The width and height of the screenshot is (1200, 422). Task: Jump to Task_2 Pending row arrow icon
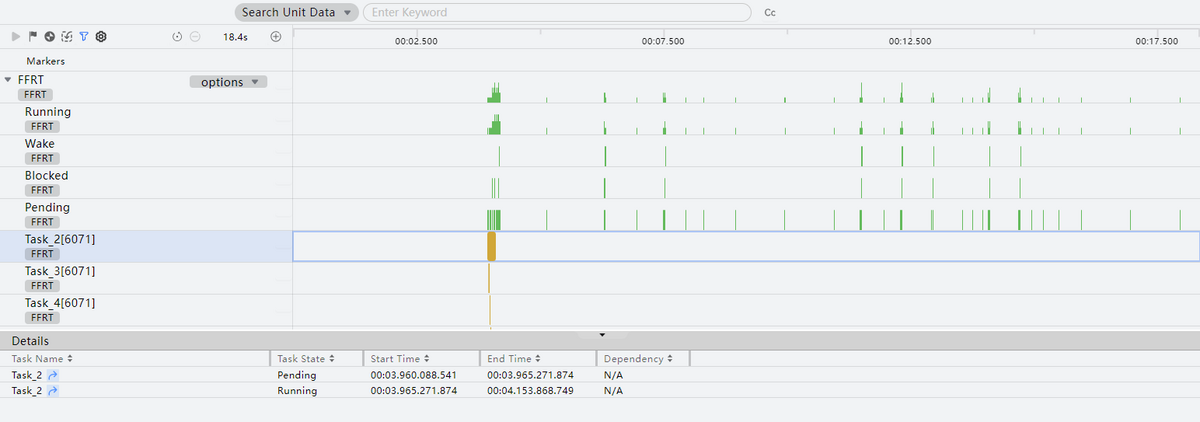(x=53, y=375)
